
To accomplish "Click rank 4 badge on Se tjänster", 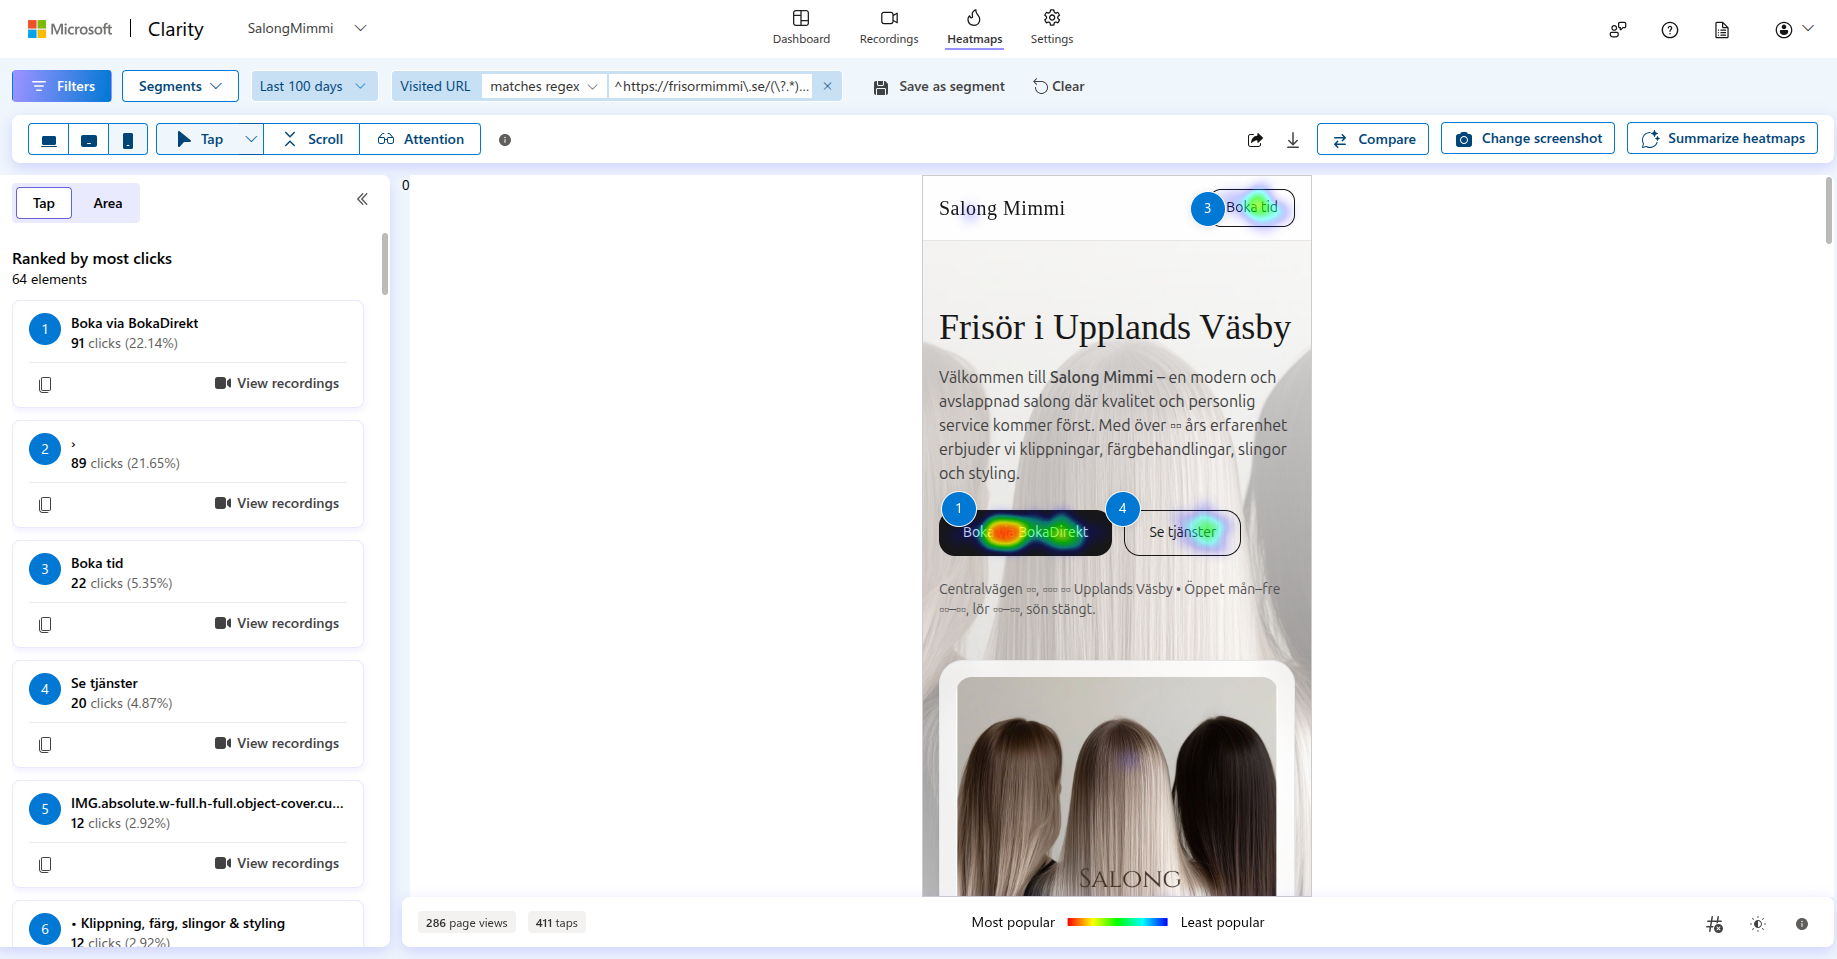I will click(x=1122, y=508).
